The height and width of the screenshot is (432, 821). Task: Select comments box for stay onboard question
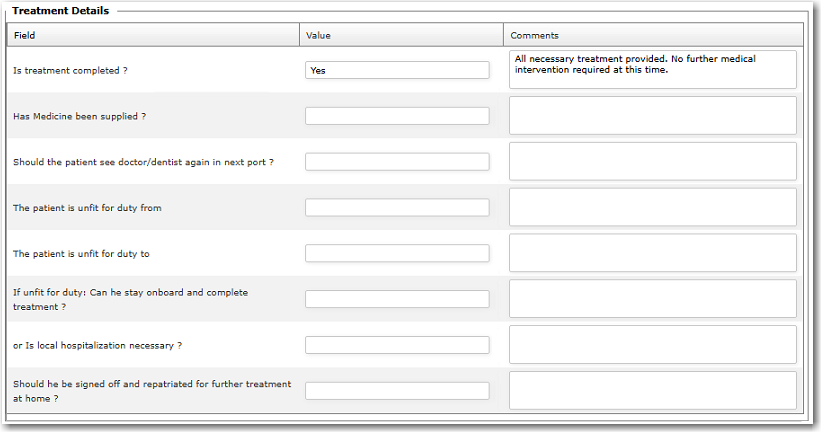pos(652,299)
